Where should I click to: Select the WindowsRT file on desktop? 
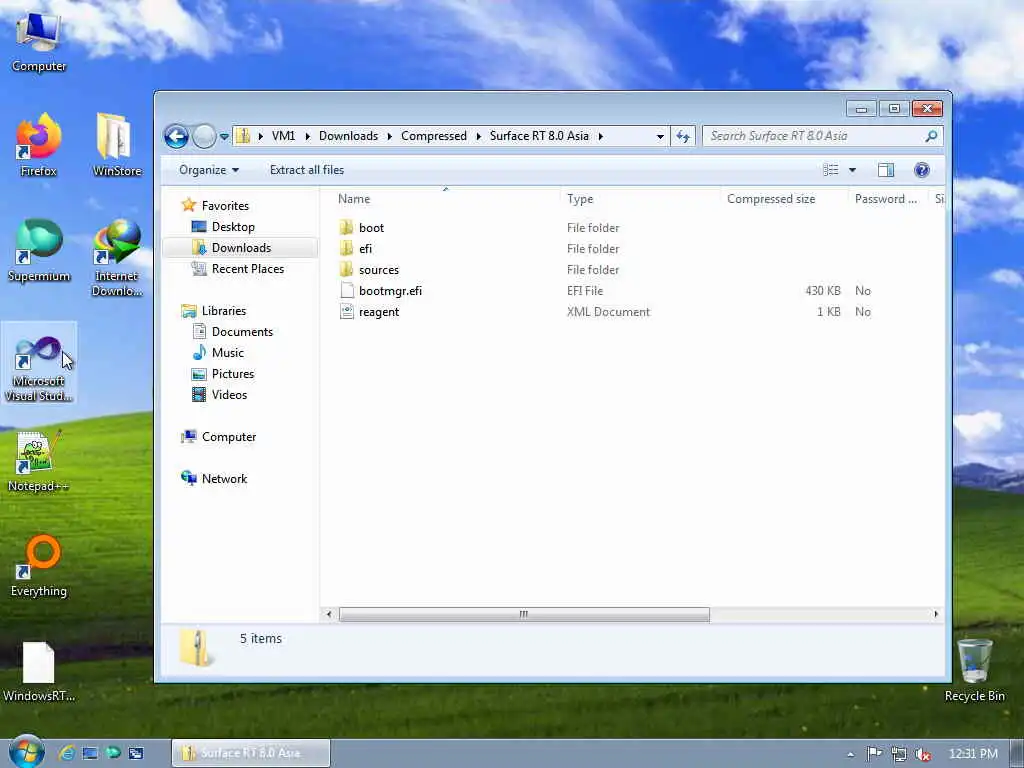tap(39, 671)
